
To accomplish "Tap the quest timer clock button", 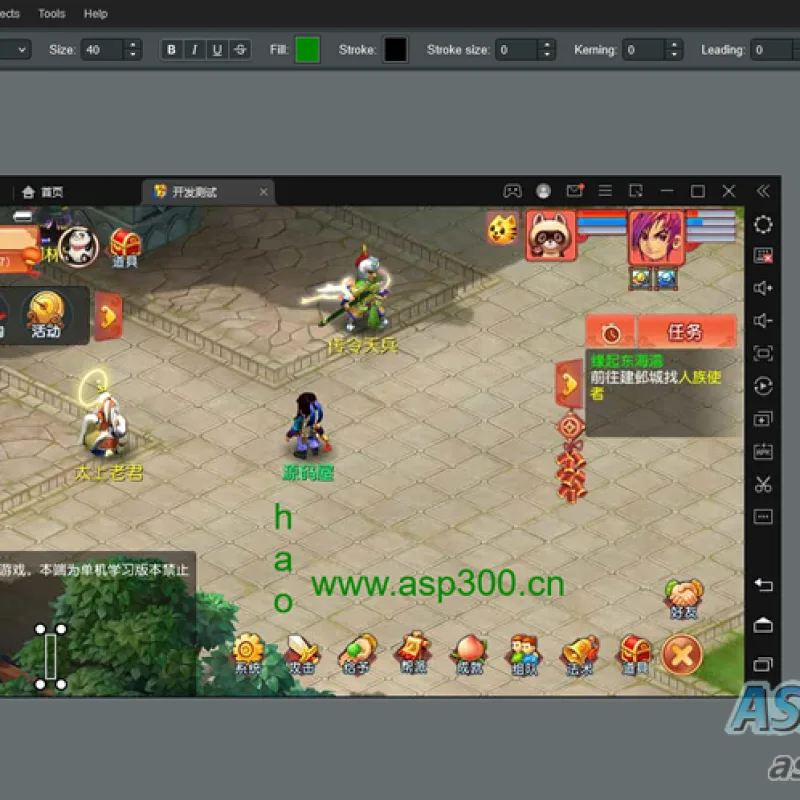I will (611, 333).
